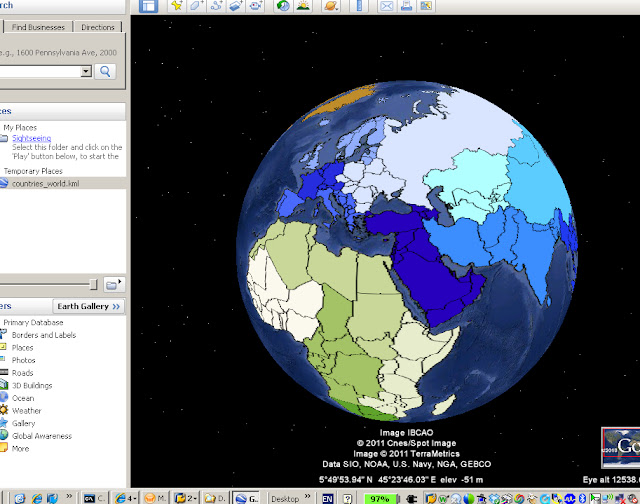Screen dimensions: 640x504
Task: Show historical imagery clock icon
Action: coord(283,6)
